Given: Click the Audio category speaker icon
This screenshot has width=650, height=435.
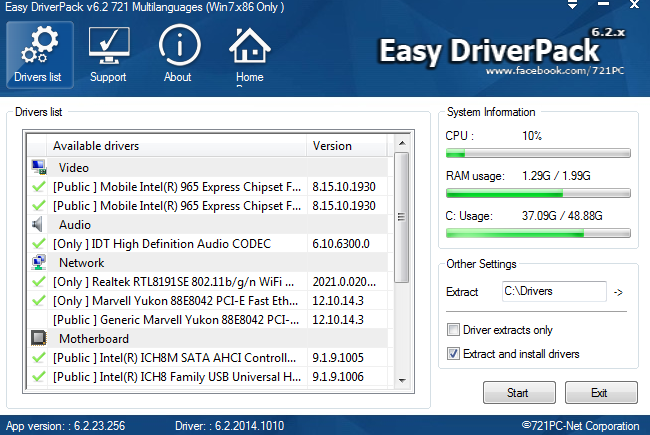Looking at the screenshot, I should coord(38,224).
